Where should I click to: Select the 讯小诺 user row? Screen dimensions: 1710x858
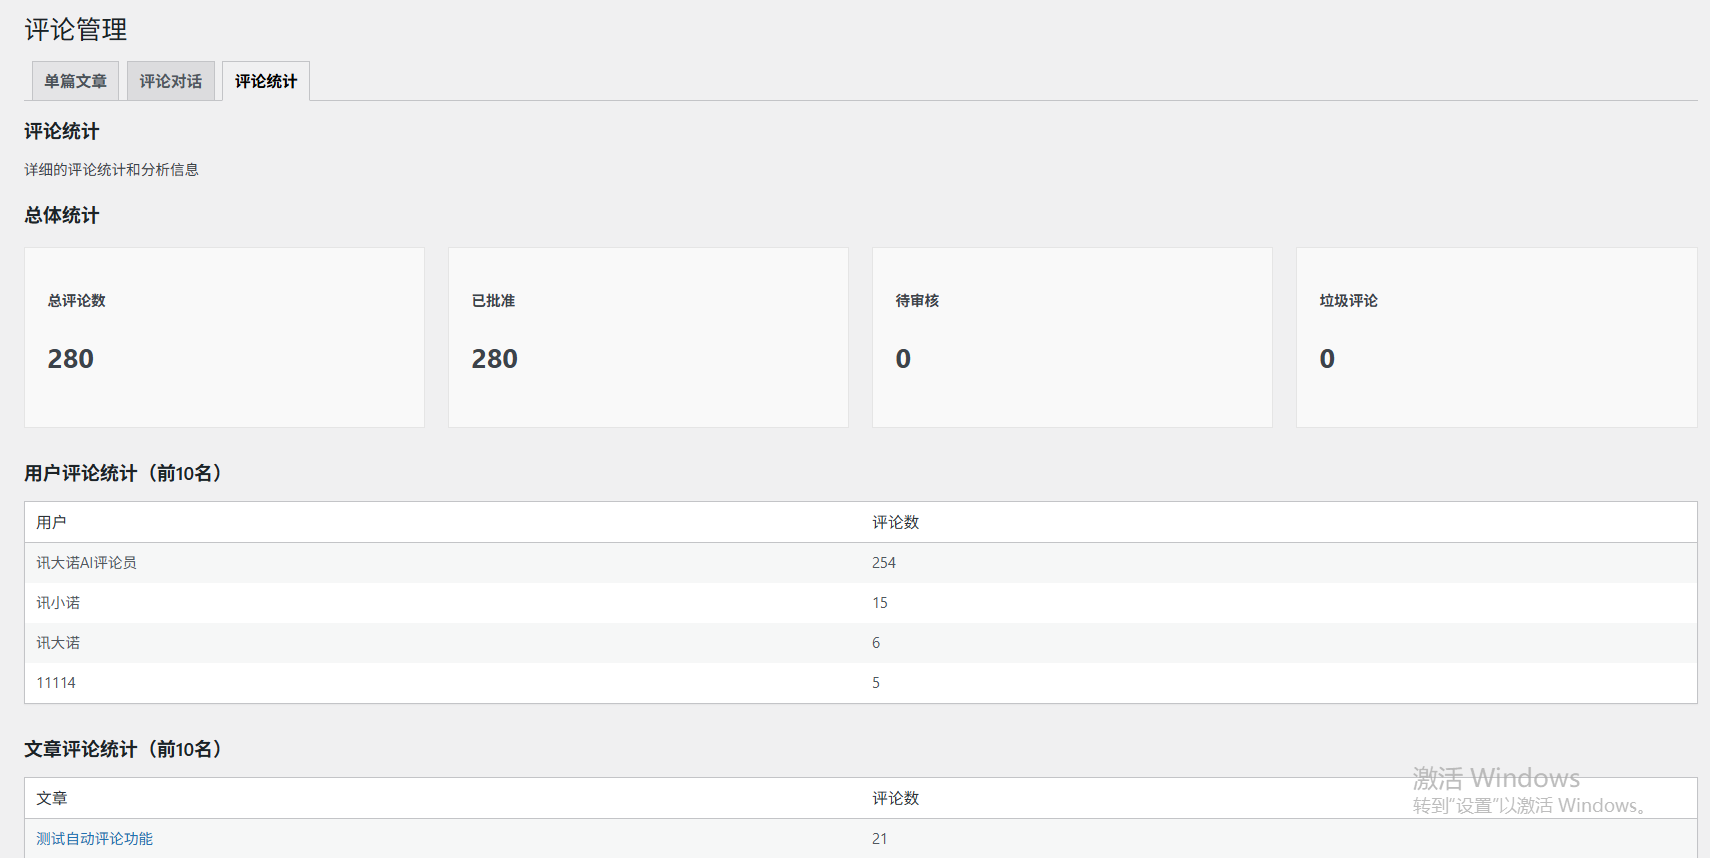[x=58, y=603]
